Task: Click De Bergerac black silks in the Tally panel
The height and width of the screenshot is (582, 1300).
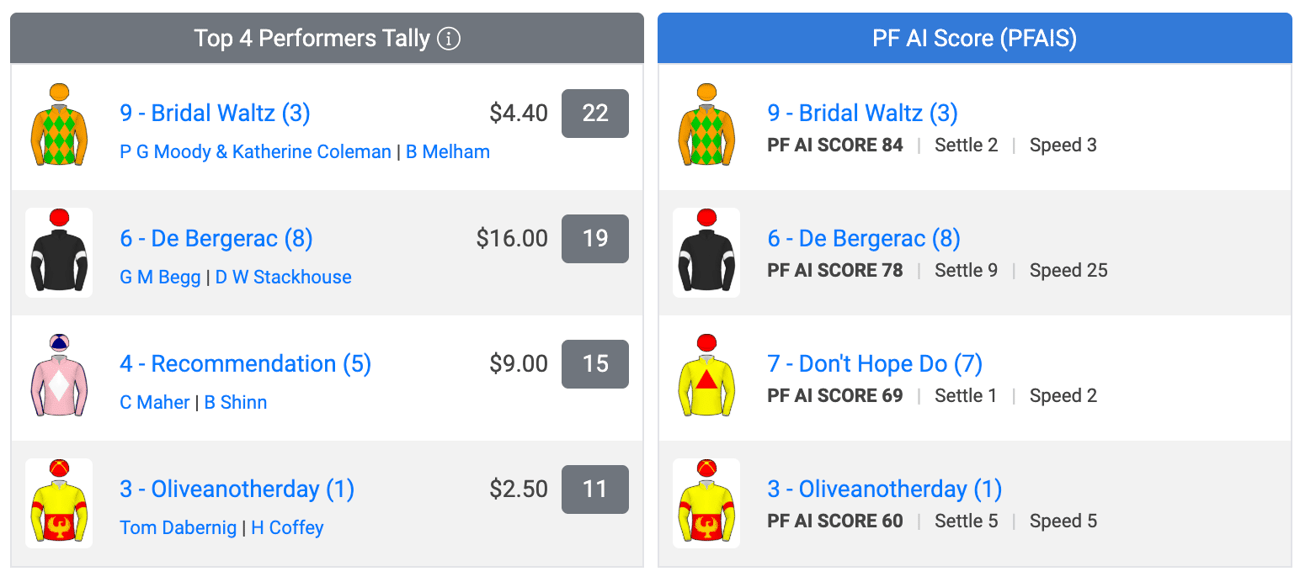Action: [59, 252]
